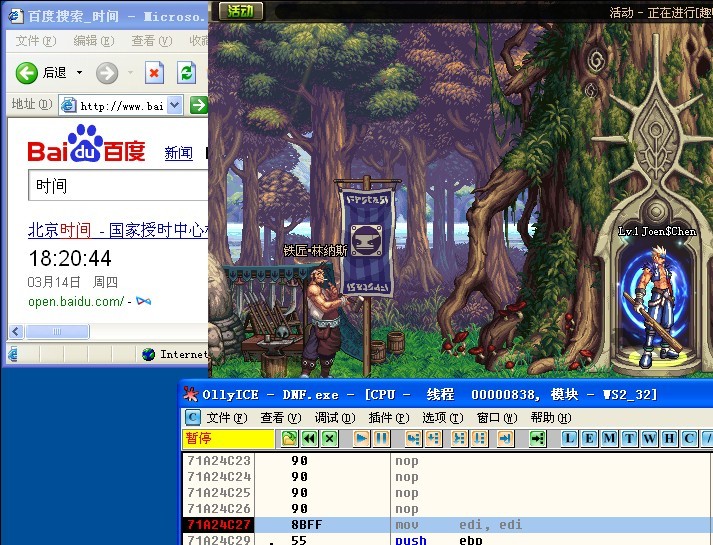Screen dimensions: 713x545
Task: Click the blue bow-tie icon after open.baidu.com
Action: tap(144, 301)
